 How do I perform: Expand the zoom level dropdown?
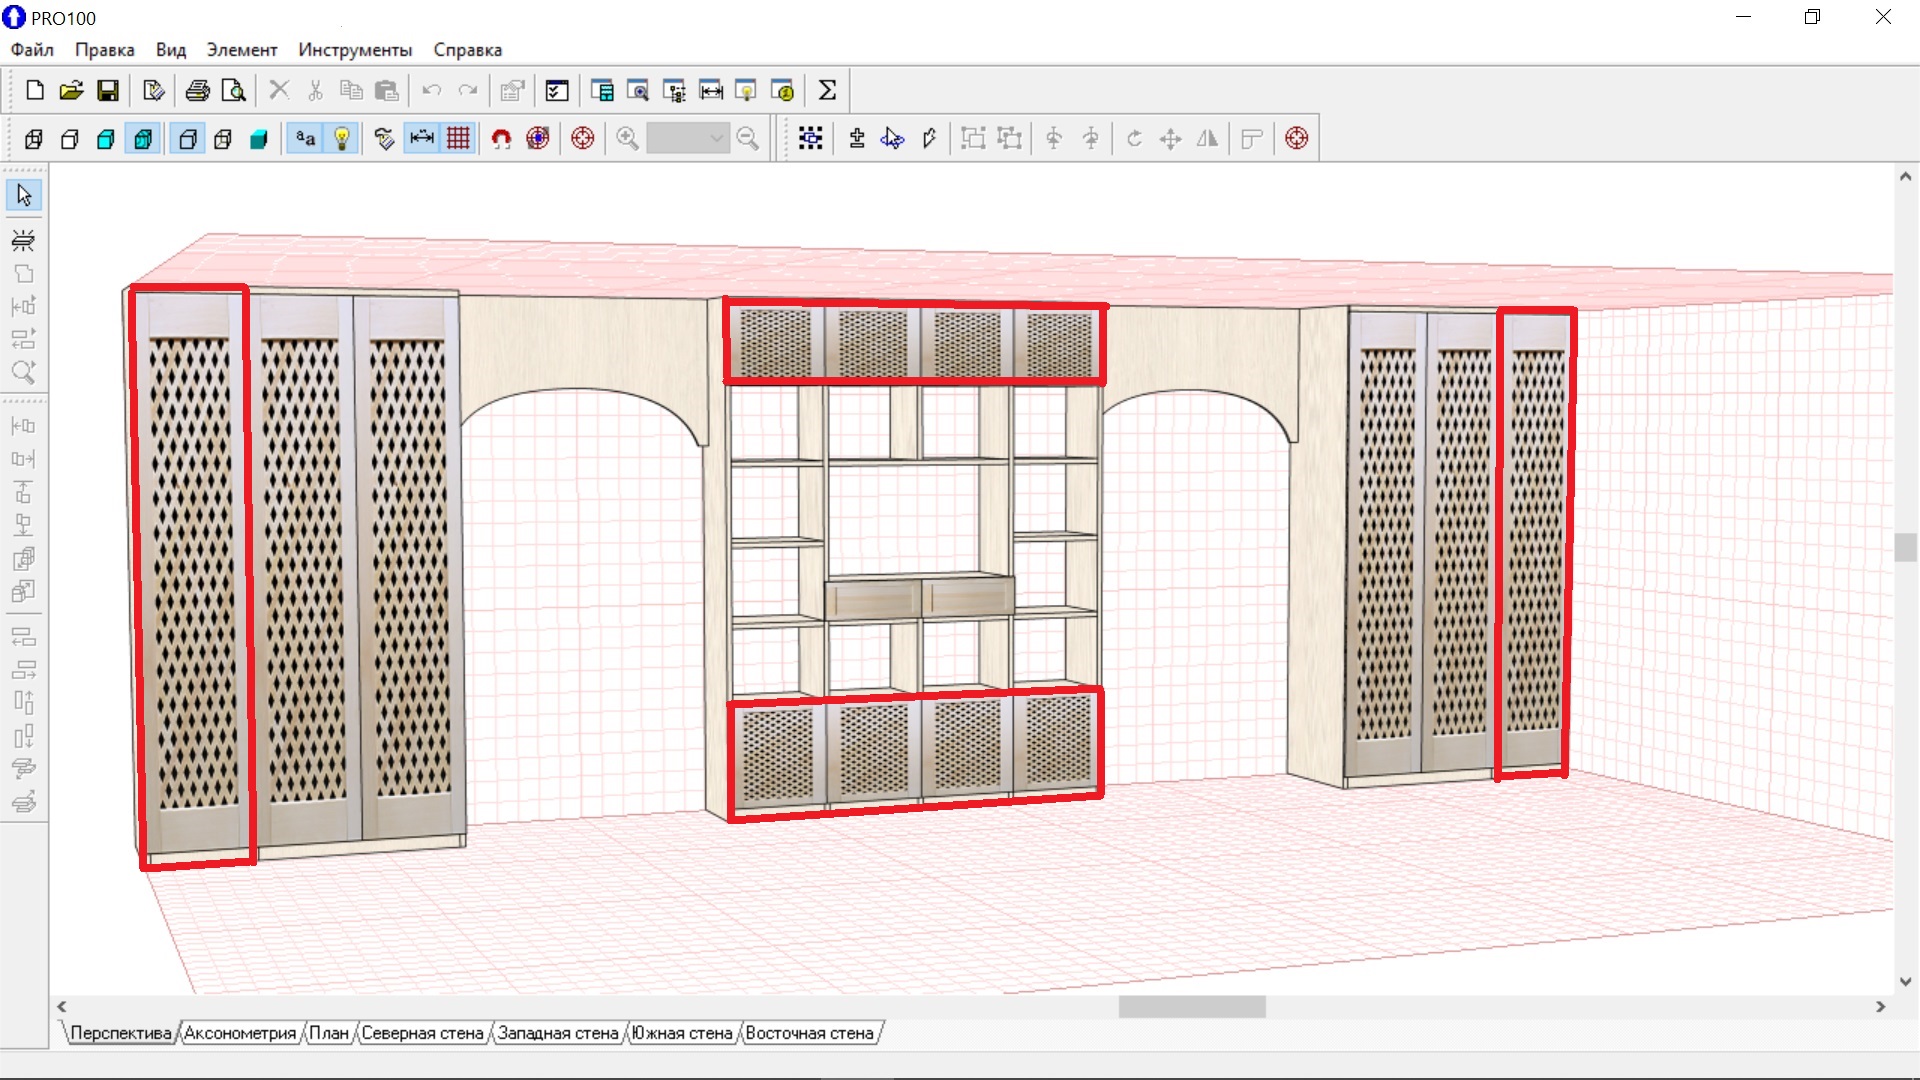[716, 139]
